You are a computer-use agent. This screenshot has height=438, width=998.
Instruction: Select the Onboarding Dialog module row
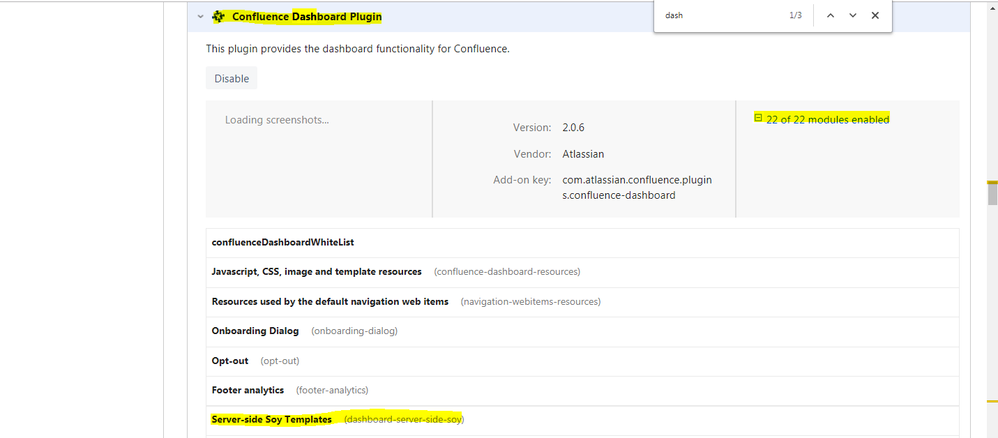click(x=582, y=331)
